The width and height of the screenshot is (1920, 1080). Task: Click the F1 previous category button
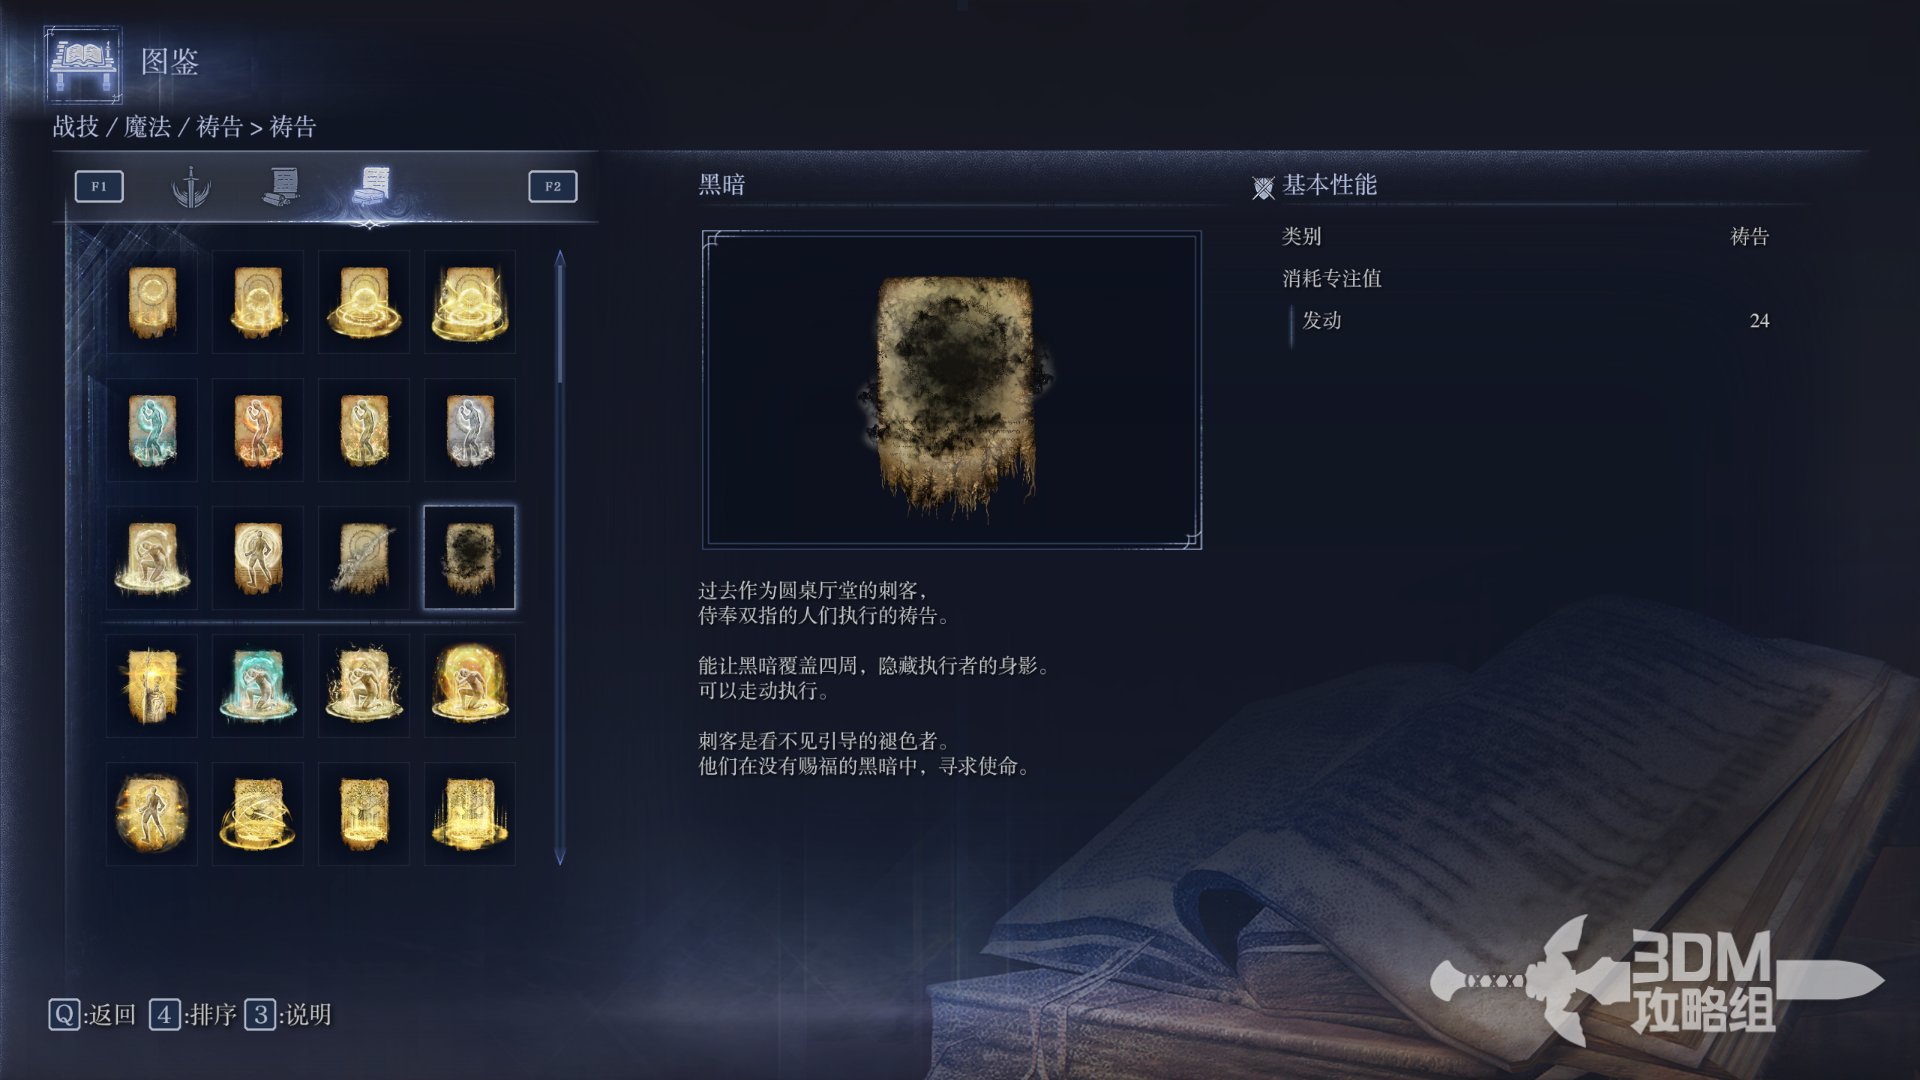pyautogui.click(x=99, y=186)
